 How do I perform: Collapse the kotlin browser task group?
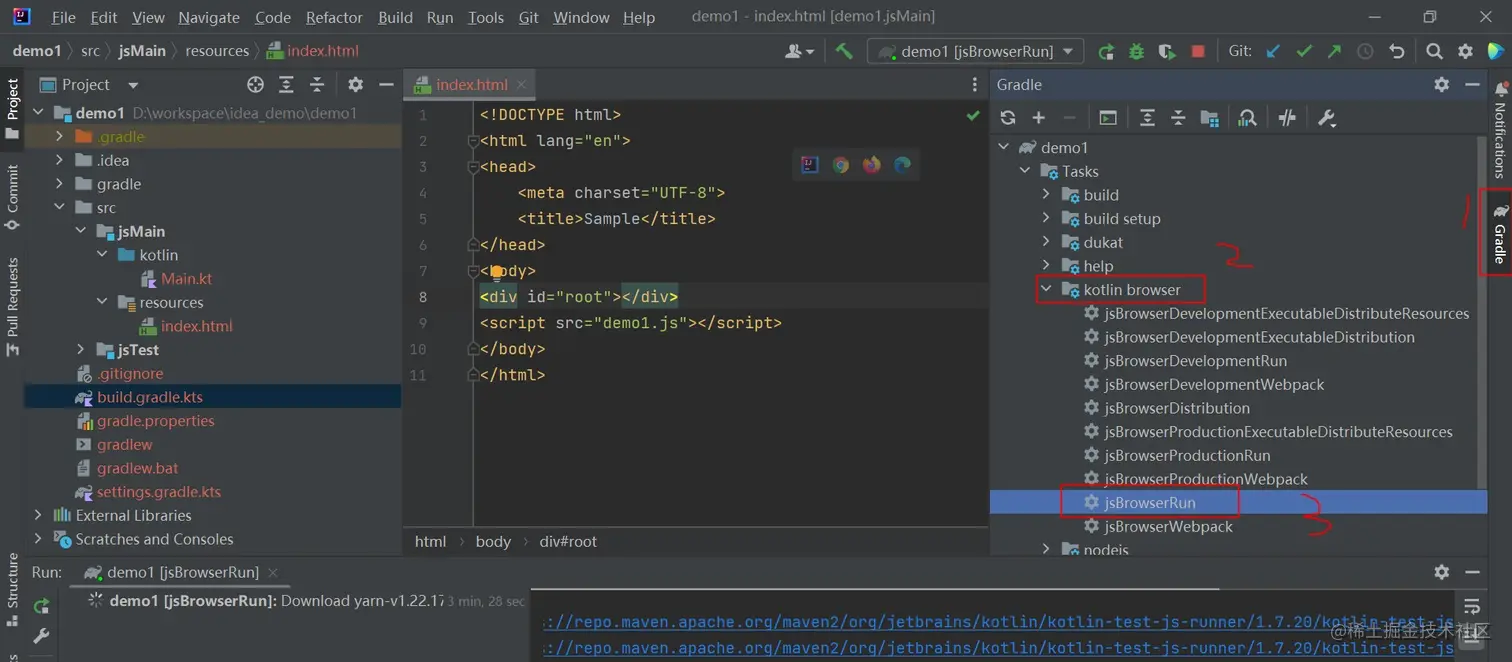[x=1045, y=289]
